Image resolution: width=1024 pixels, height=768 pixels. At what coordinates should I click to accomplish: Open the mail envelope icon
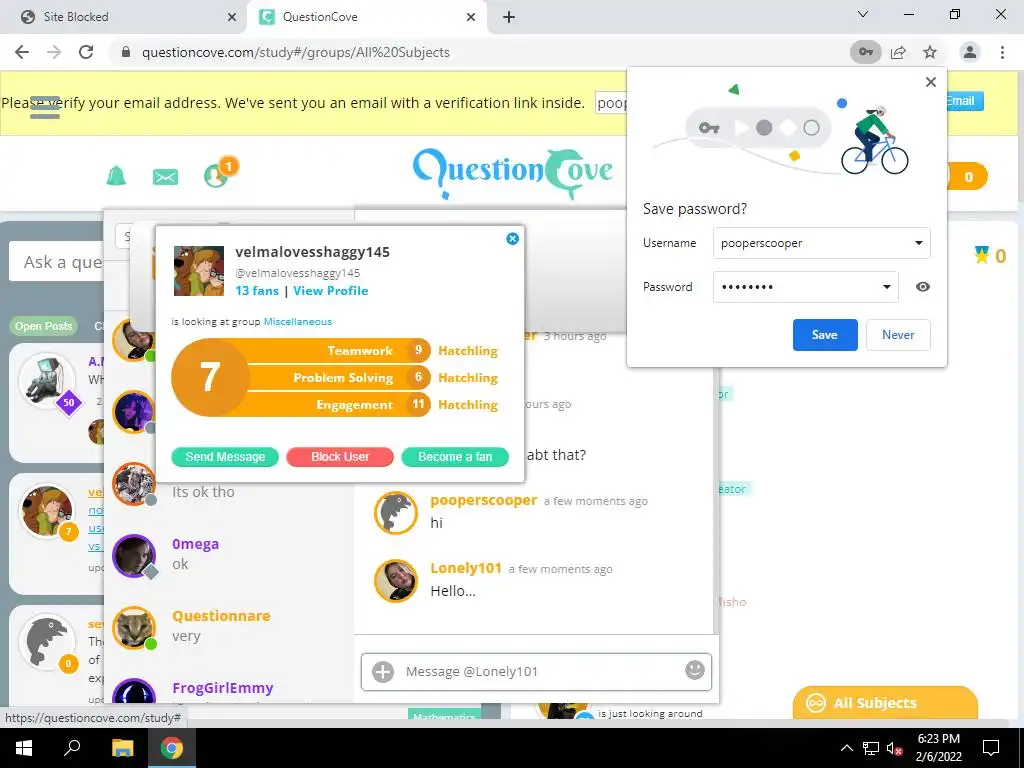tap(165, 177)
